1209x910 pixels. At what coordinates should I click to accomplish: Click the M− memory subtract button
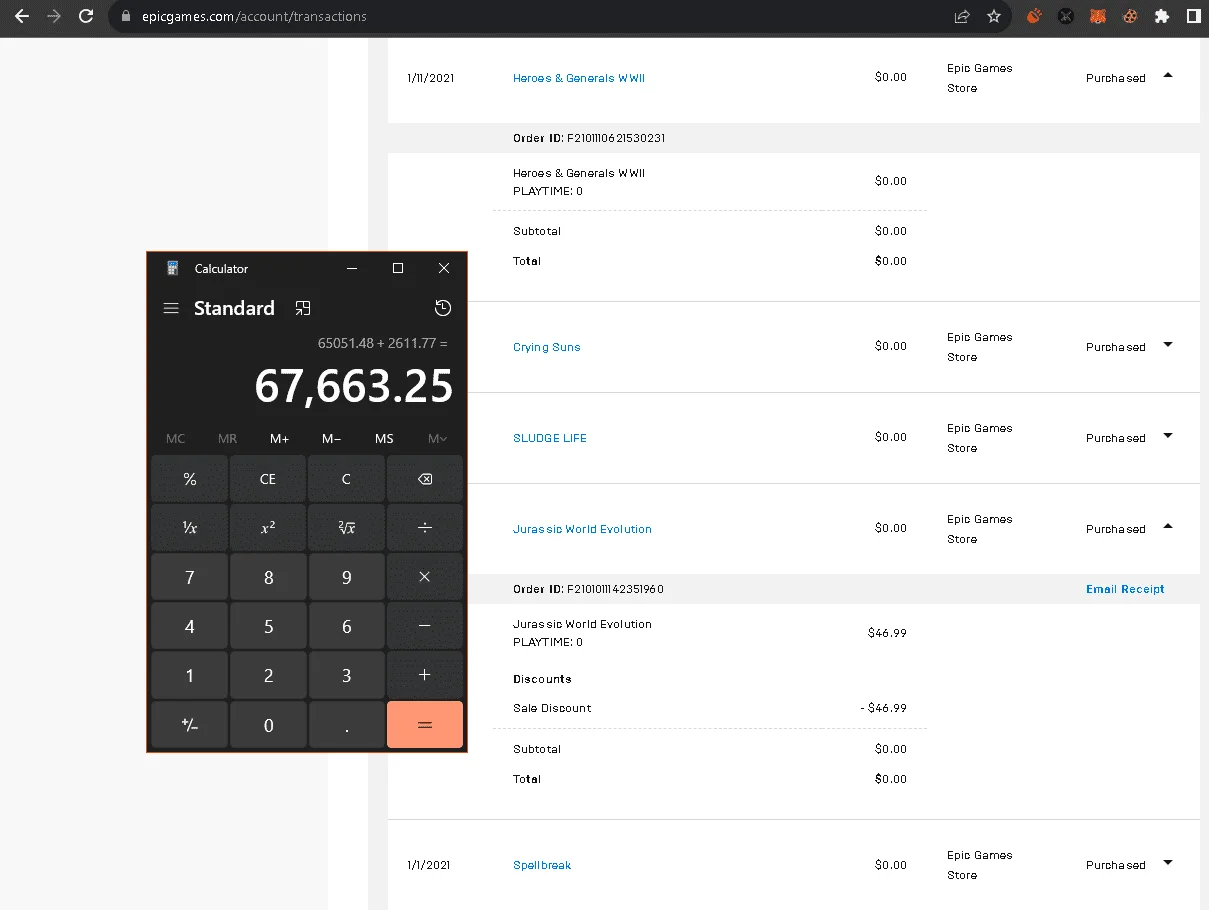click(x=332, y=438)
